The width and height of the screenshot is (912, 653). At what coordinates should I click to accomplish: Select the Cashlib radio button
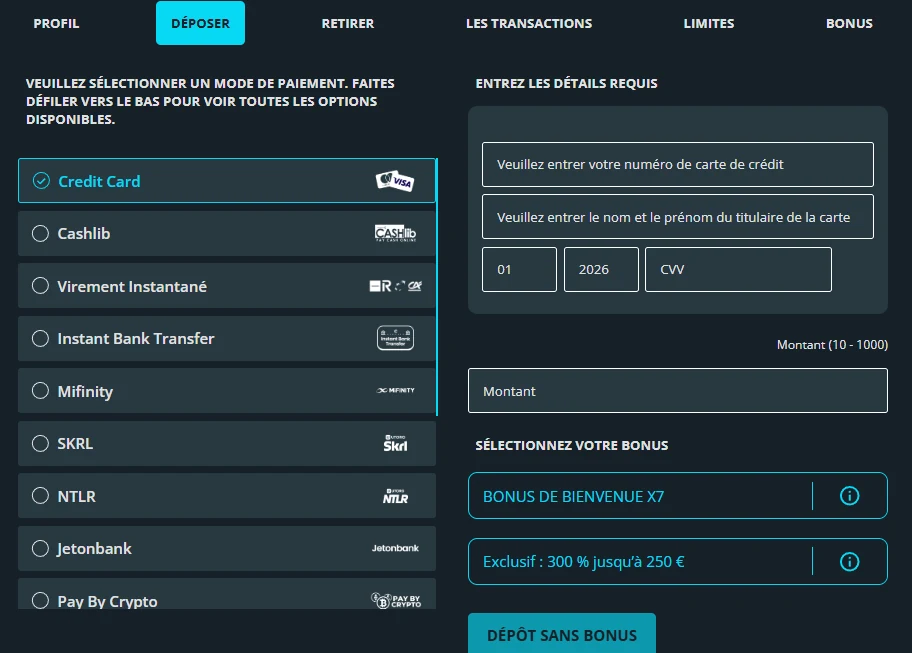(x=40, y=233)
